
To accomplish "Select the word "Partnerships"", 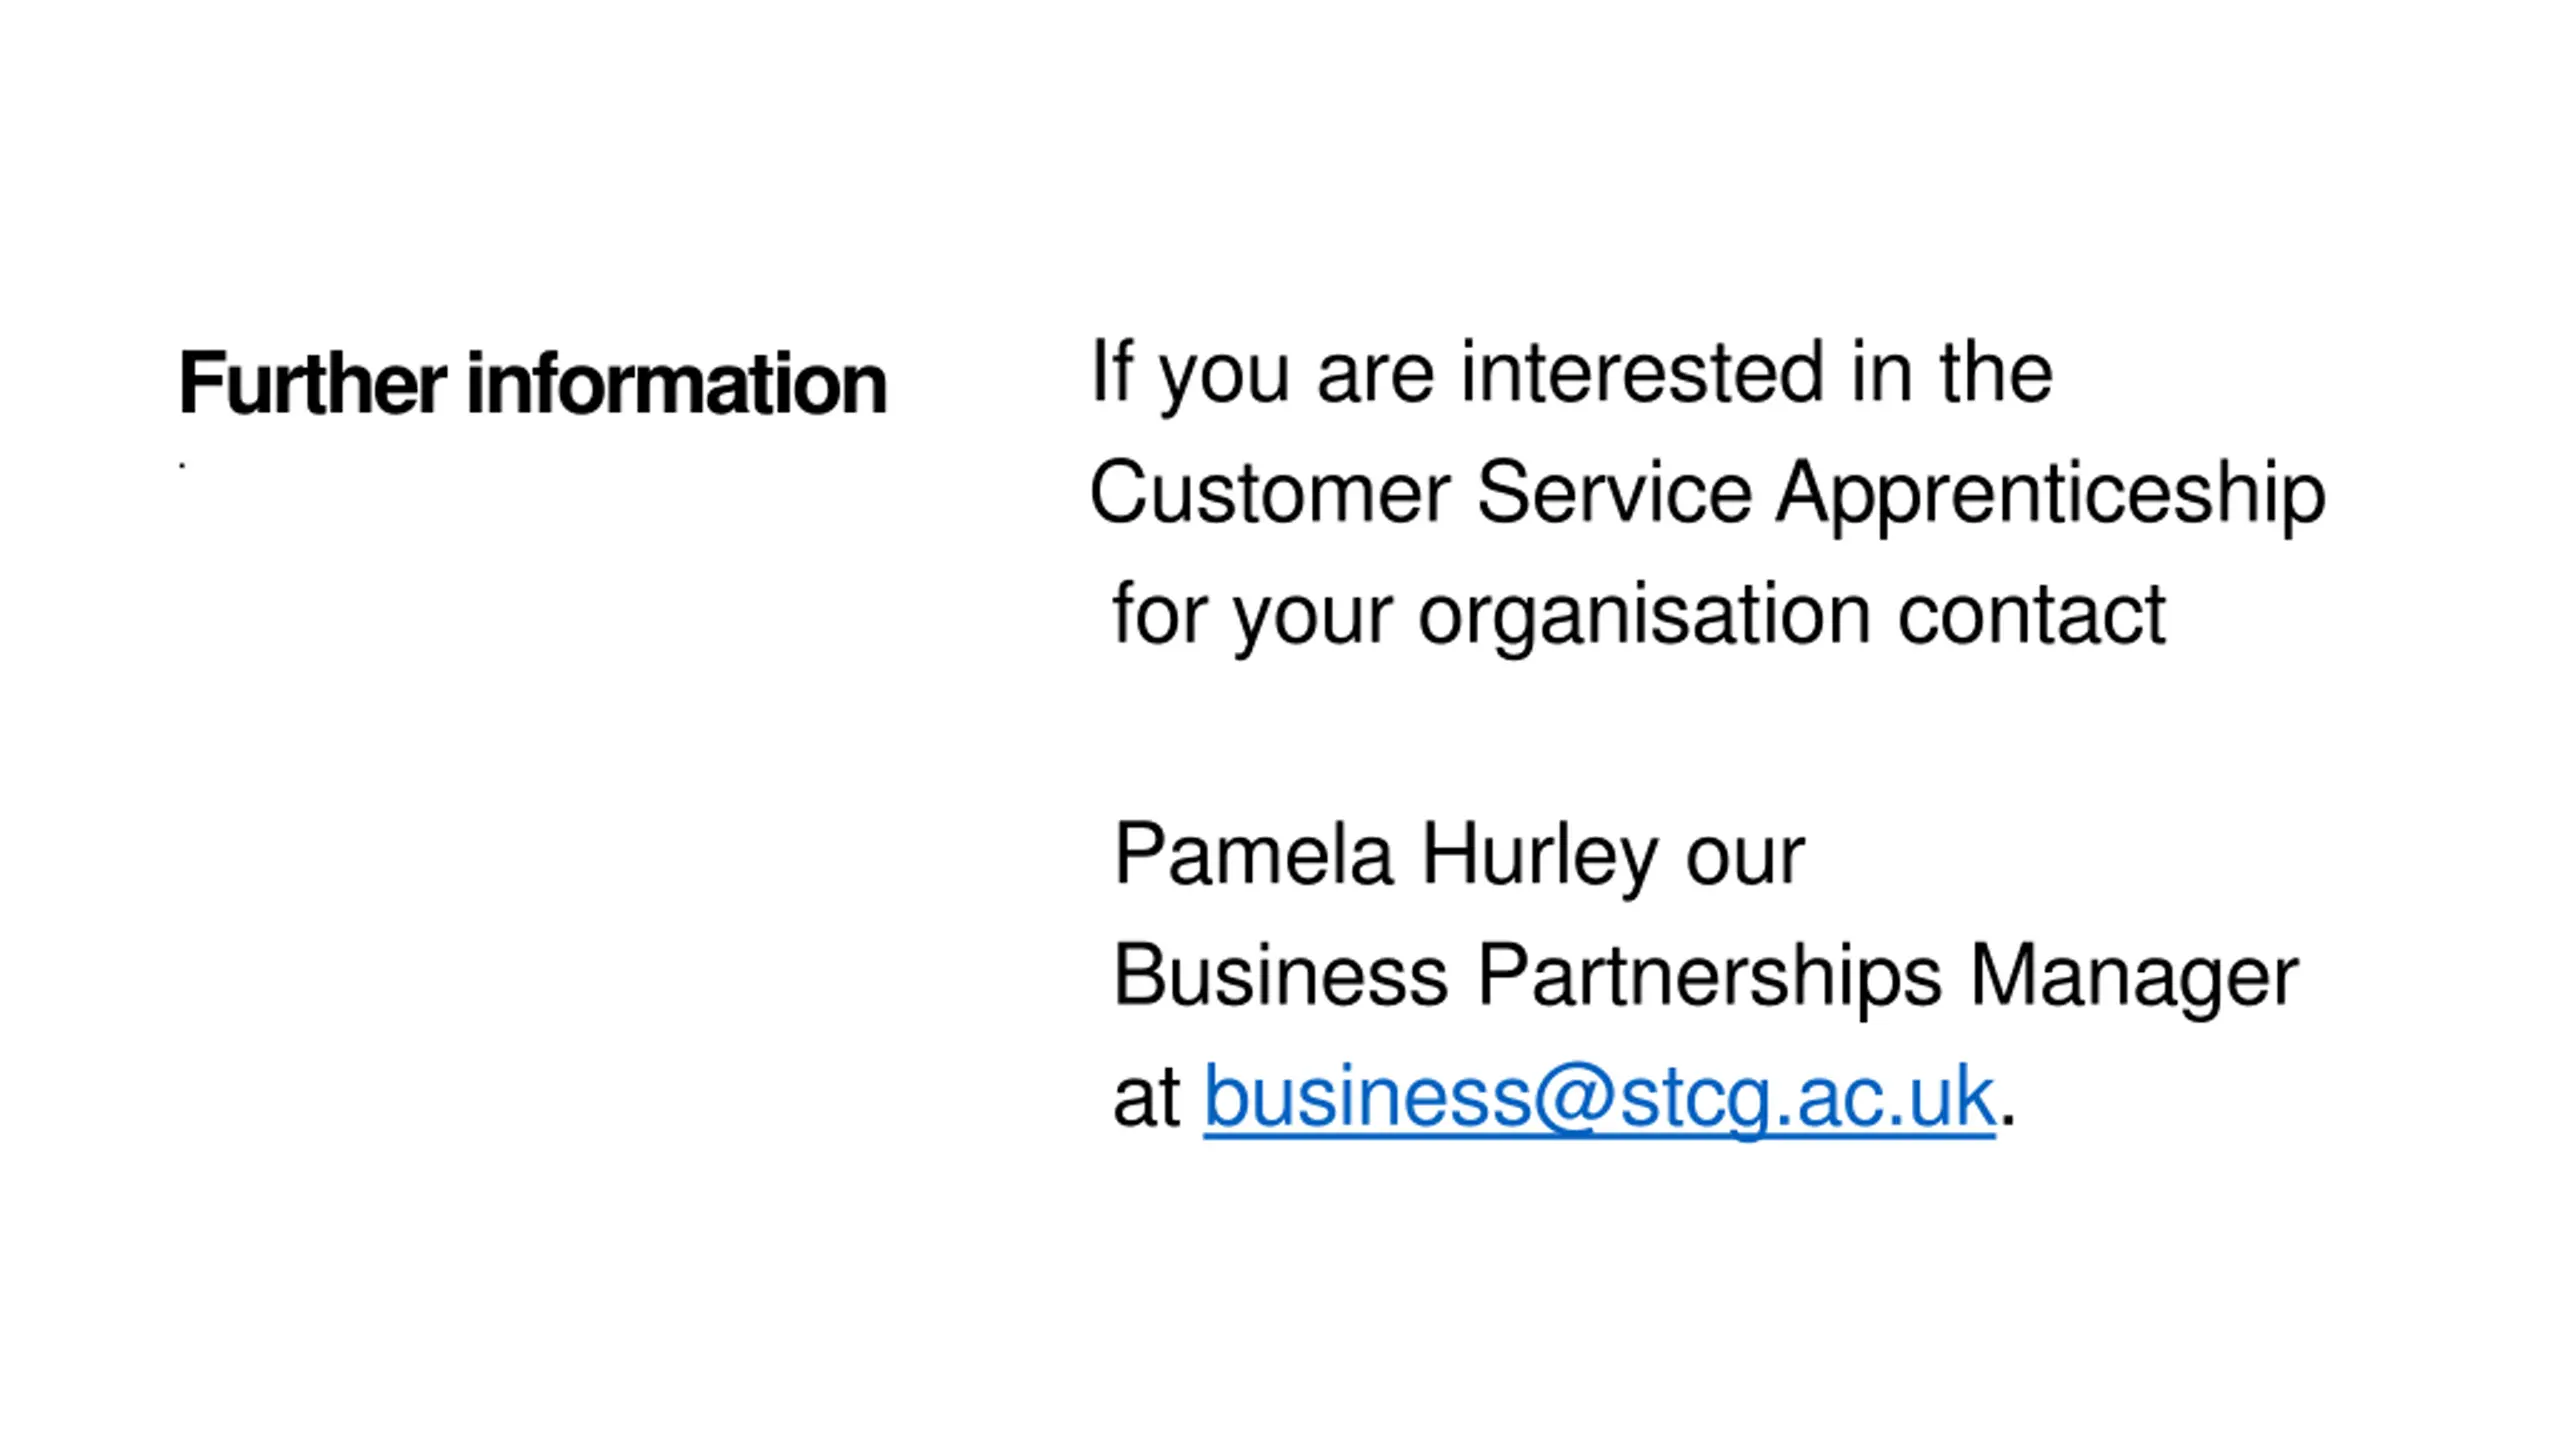I will pyautogui.click(x=1709, y=975).
